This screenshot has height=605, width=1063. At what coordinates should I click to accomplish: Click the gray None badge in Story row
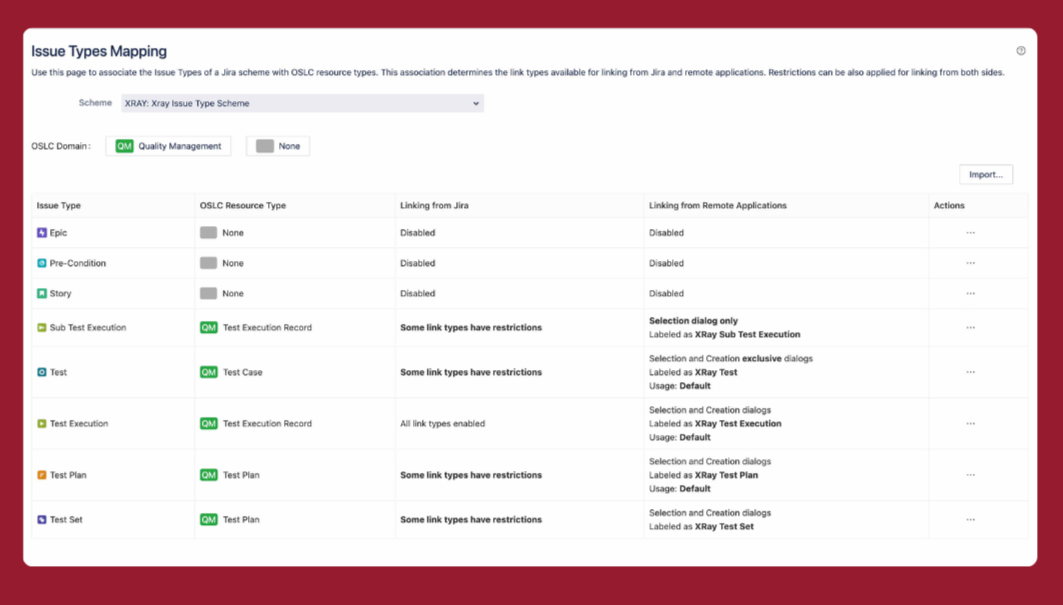pos(208,294)
